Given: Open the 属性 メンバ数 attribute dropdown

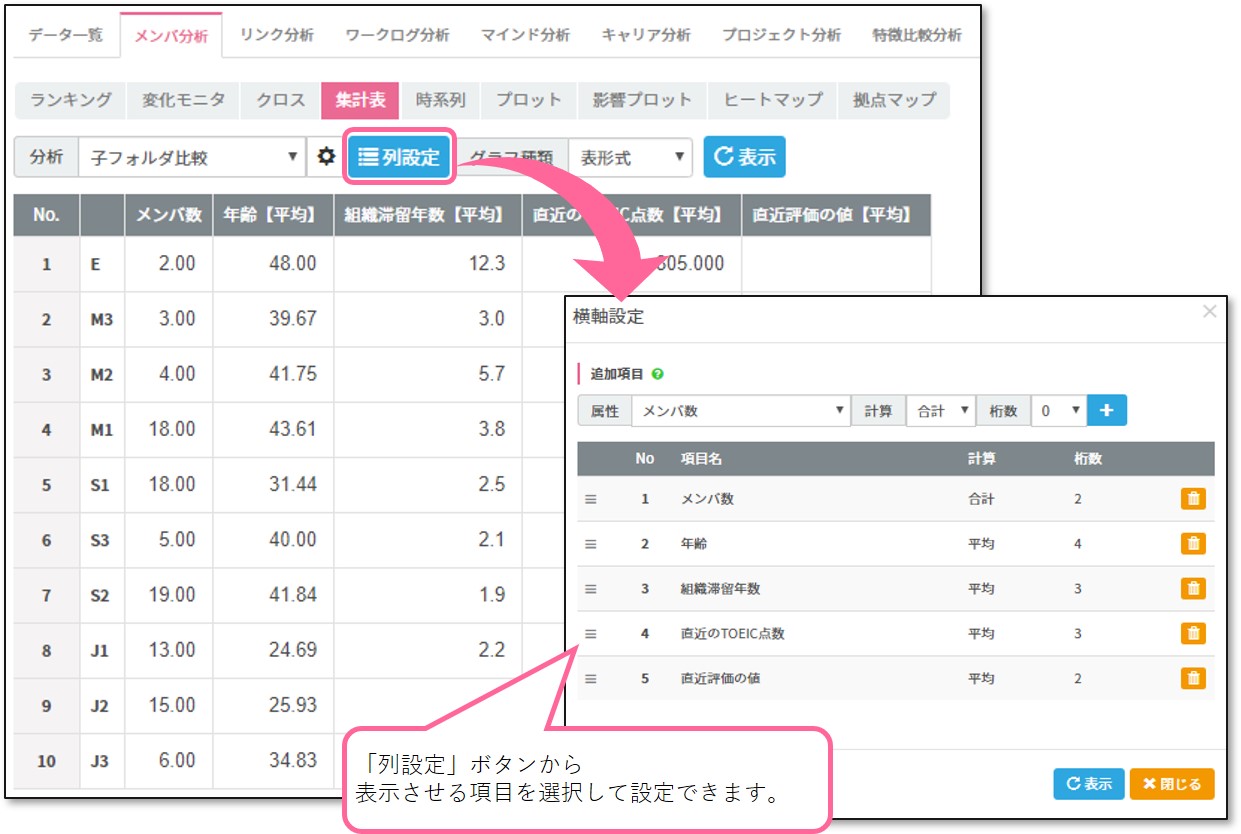Looking at the screenshot, I should coord(741,411).
